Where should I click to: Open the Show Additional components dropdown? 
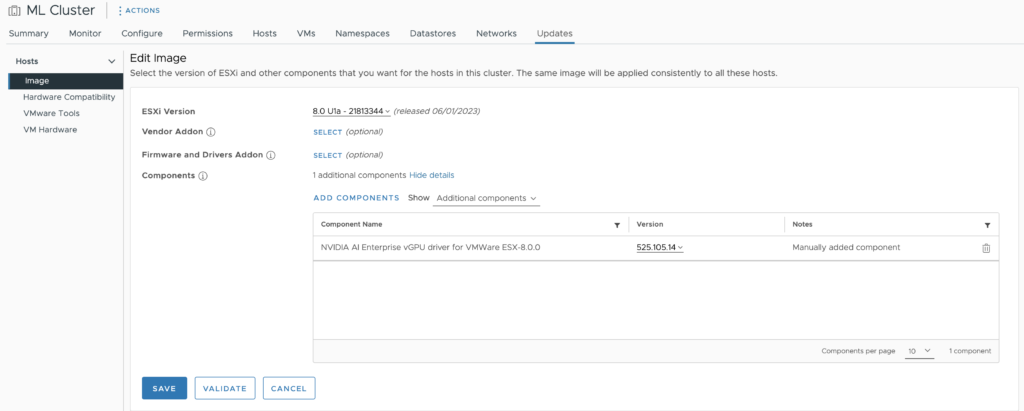tap(486, 198)
